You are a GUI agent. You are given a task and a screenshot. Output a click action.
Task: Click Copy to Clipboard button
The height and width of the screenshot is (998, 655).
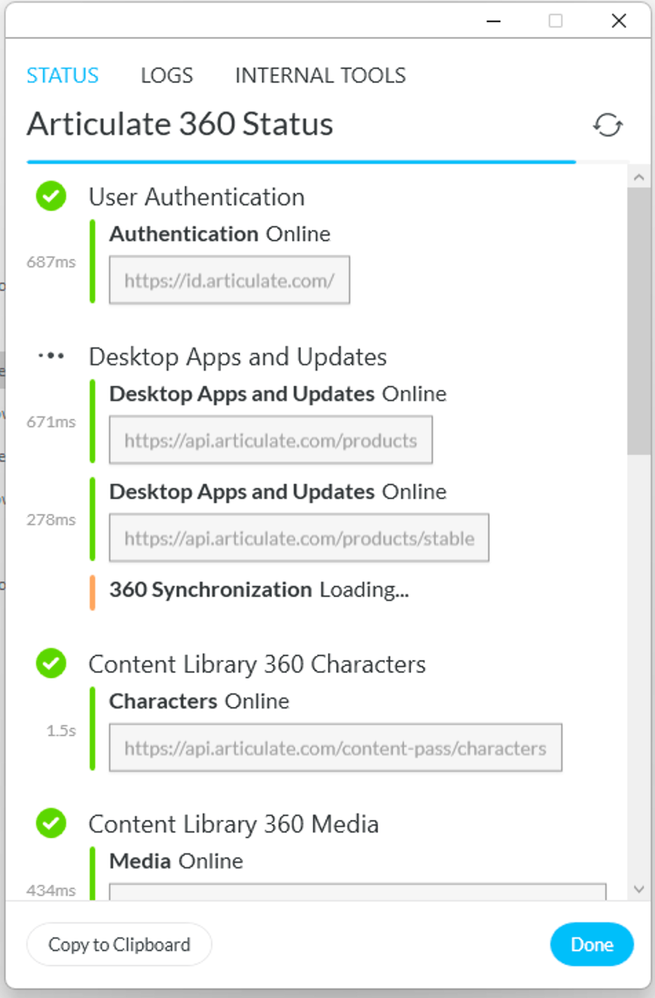click(119, 944)
